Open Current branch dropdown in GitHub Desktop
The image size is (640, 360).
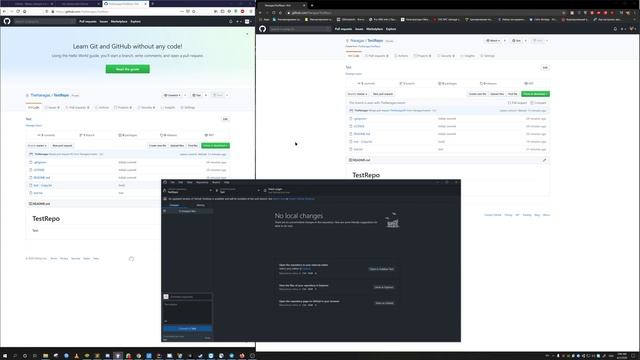[238, 190]
